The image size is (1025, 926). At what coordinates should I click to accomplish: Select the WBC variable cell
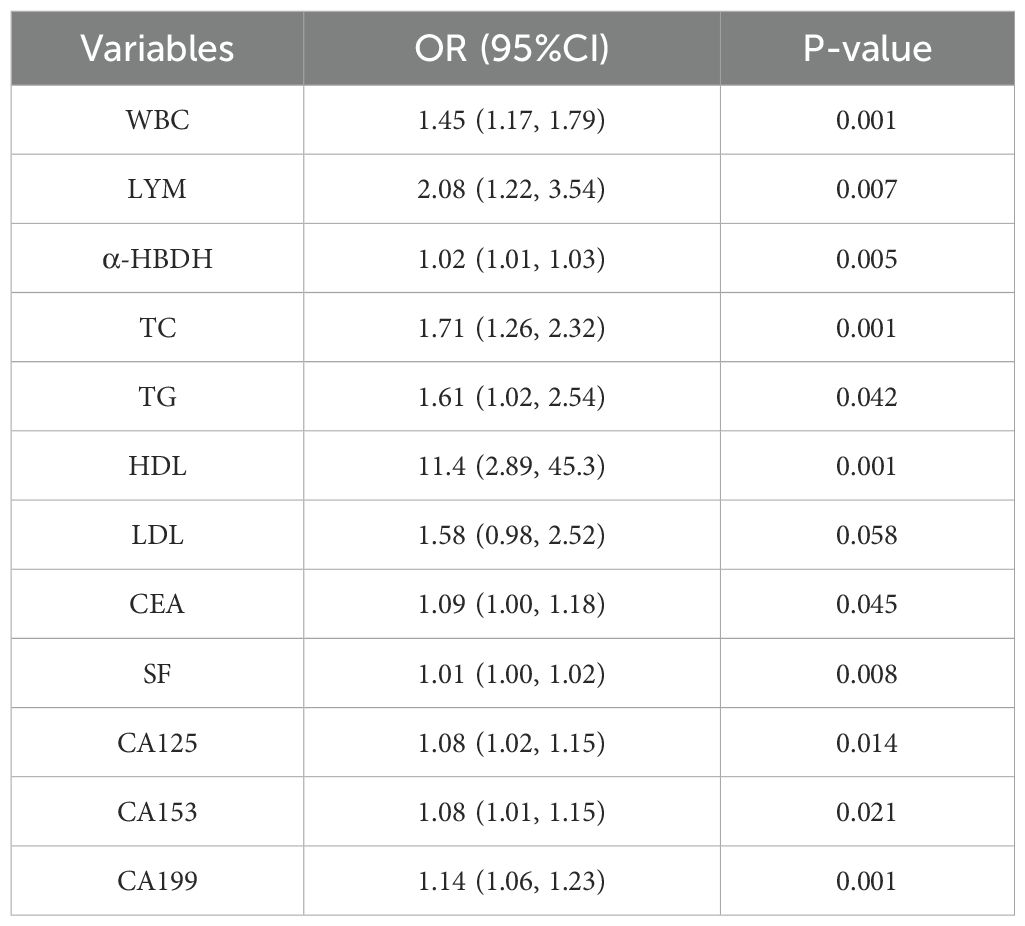(x=158, y=120)
